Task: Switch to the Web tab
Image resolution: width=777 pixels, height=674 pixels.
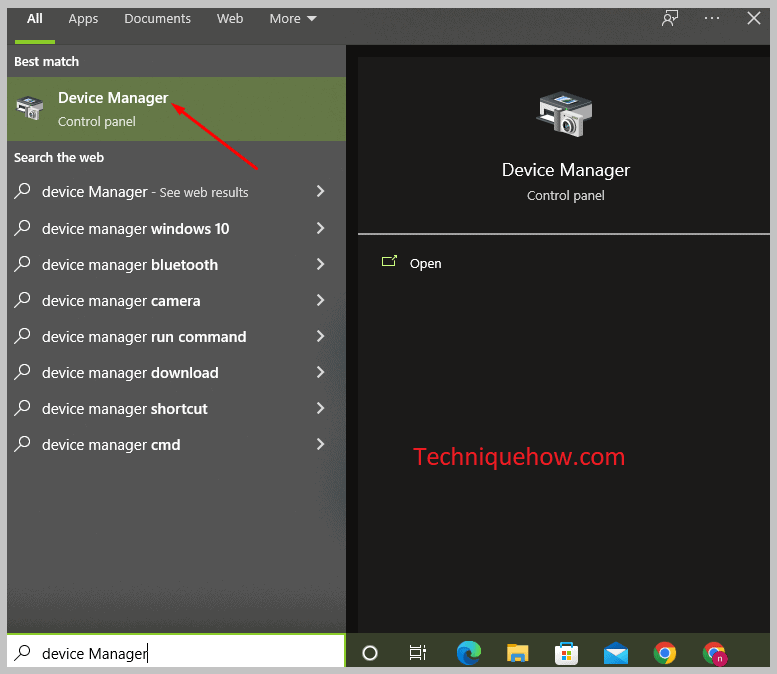Action: coord(230,19)
